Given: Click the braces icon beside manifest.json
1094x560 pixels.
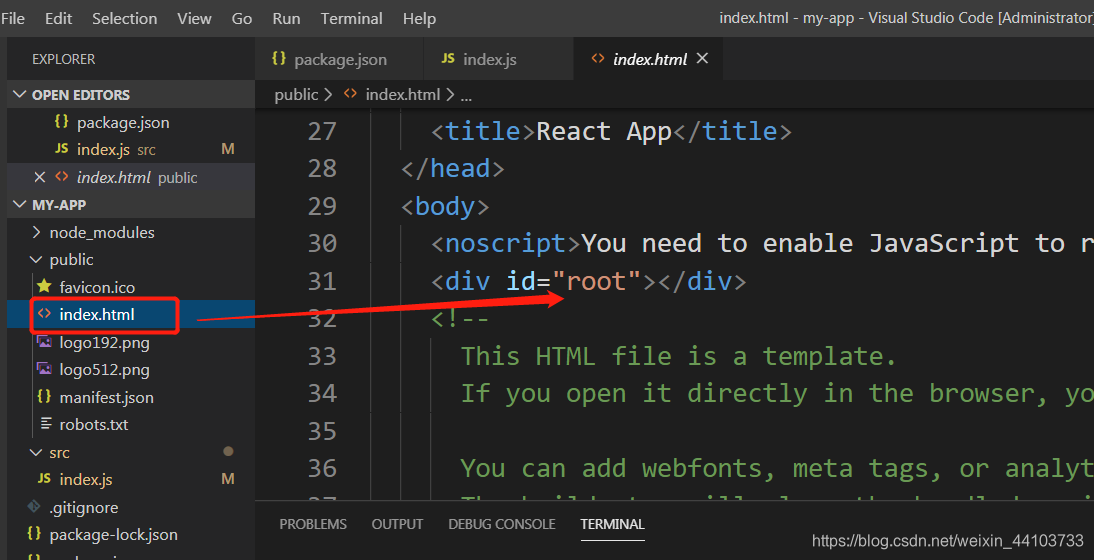Looking at the screenshot, I should coord(44,396).
